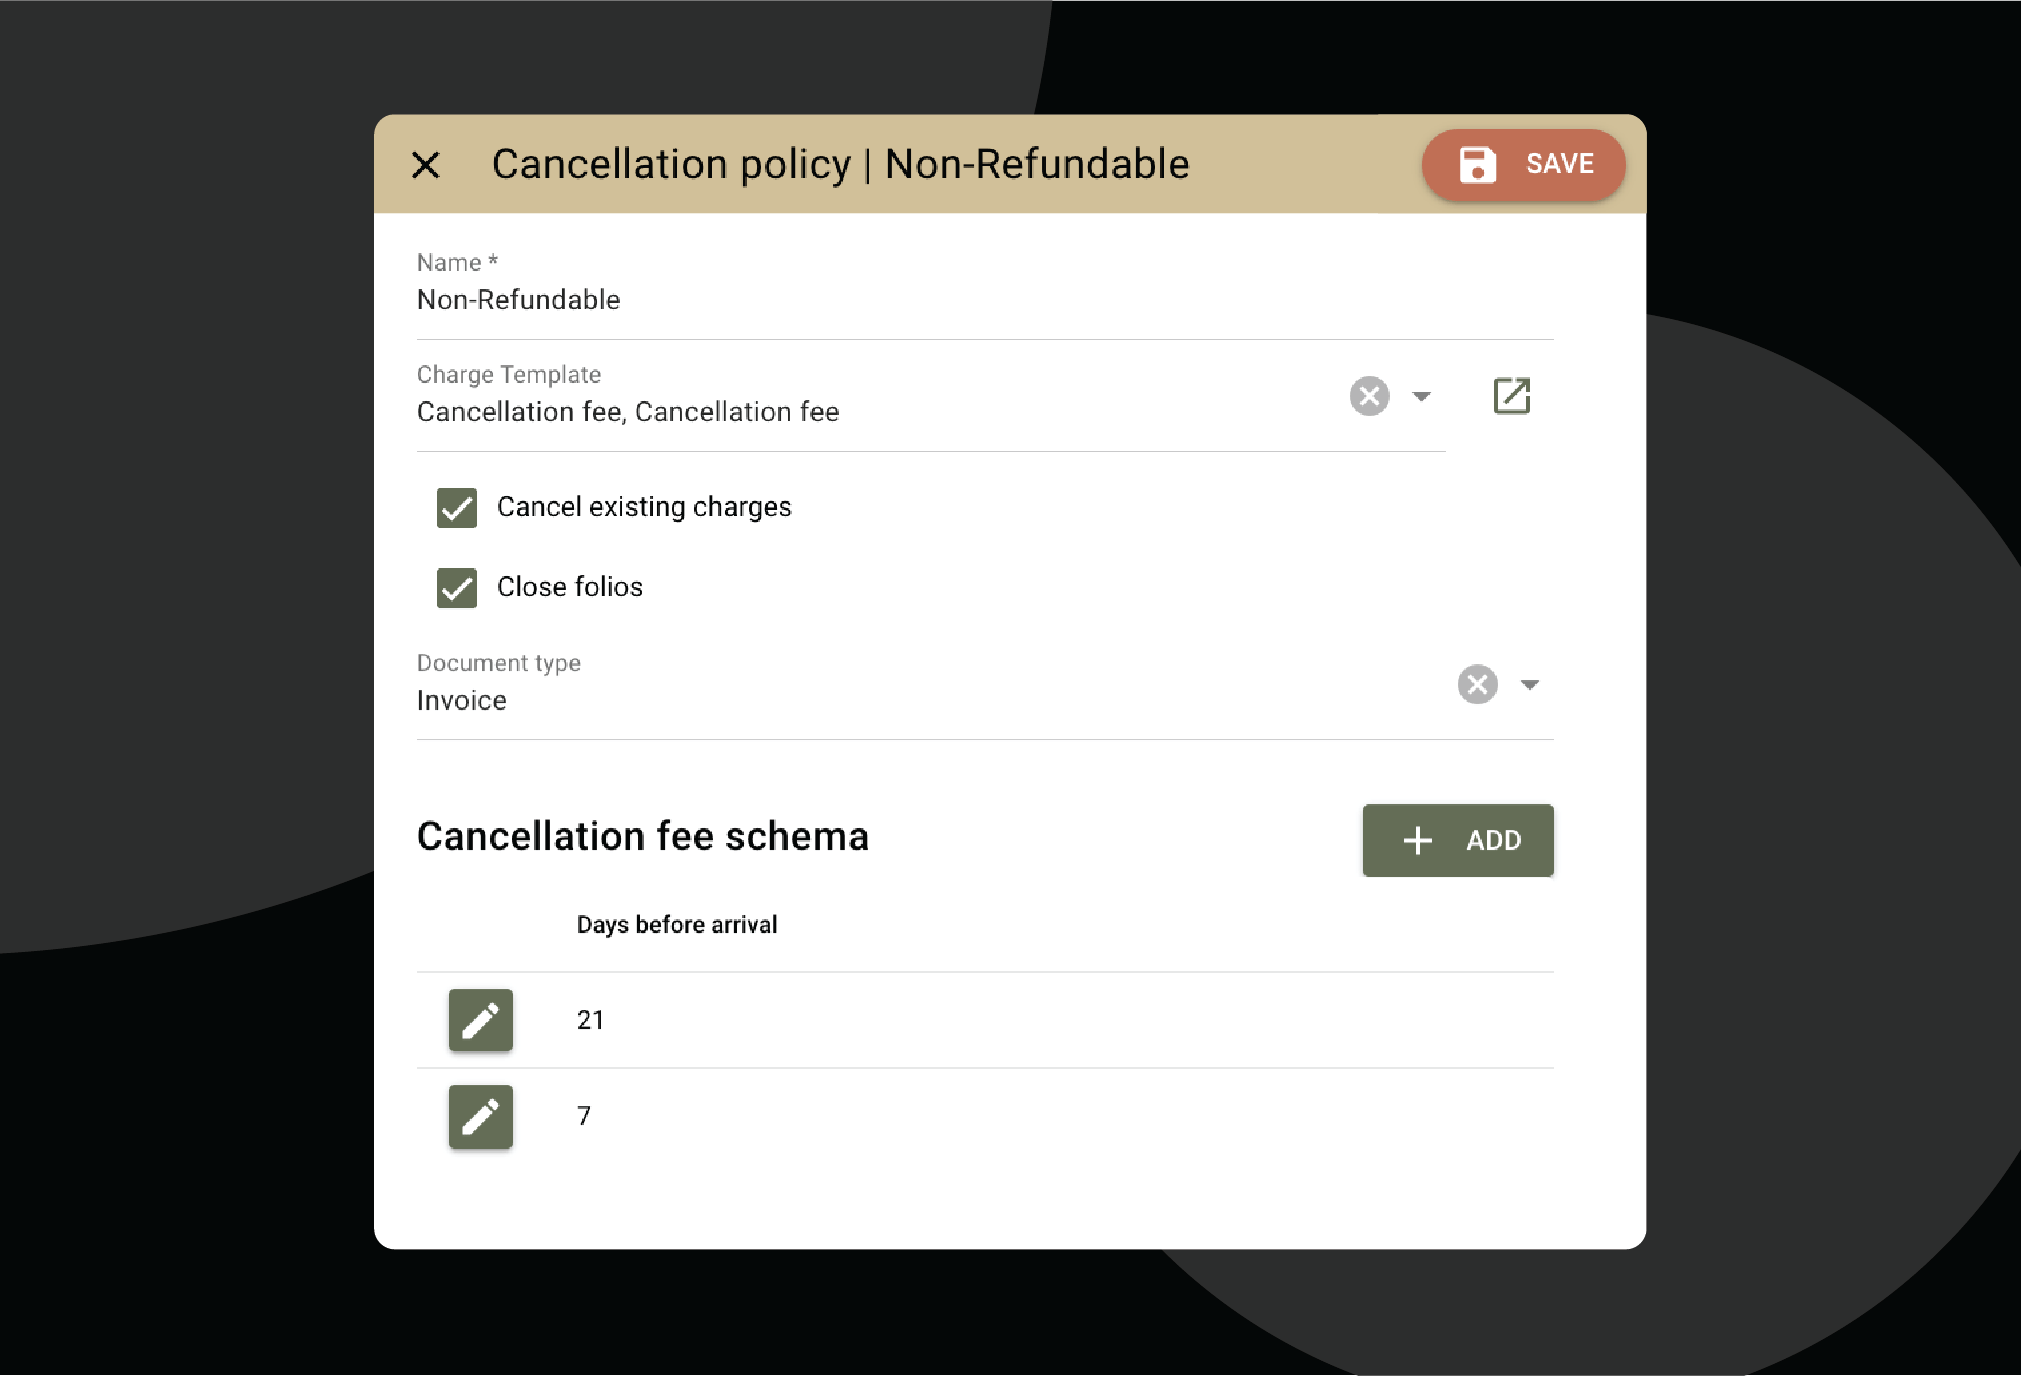This screenshot has height=1376, width=2021.
Task: Toggle the Close folios checkbox
Action: (457, 588)
